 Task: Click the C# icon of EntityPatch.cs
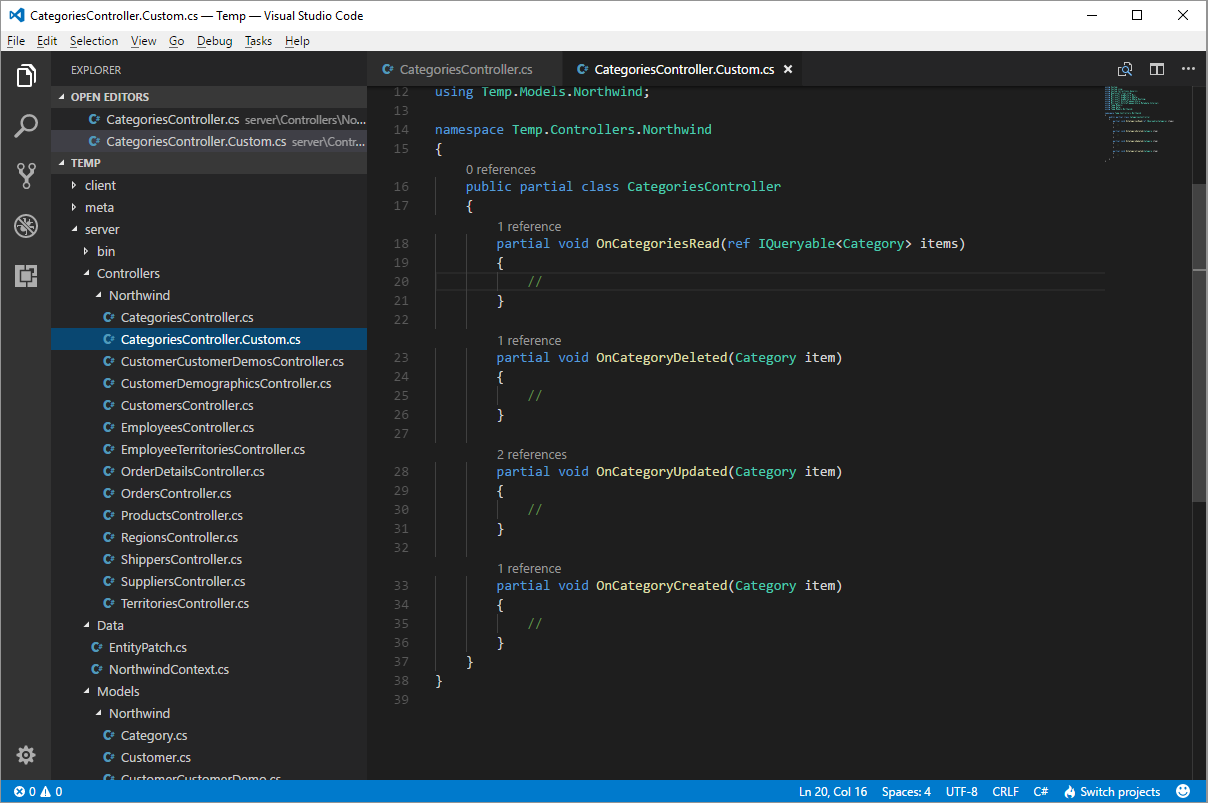(98, 647)
